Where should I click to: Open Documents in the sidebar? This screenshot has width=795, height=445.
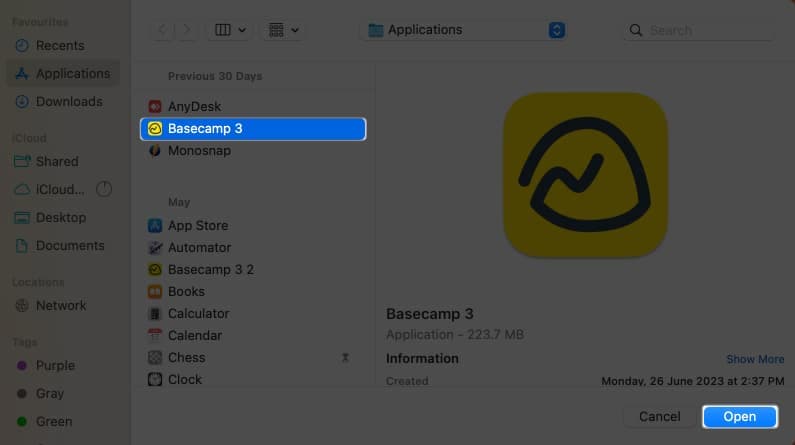click(63, 245)
